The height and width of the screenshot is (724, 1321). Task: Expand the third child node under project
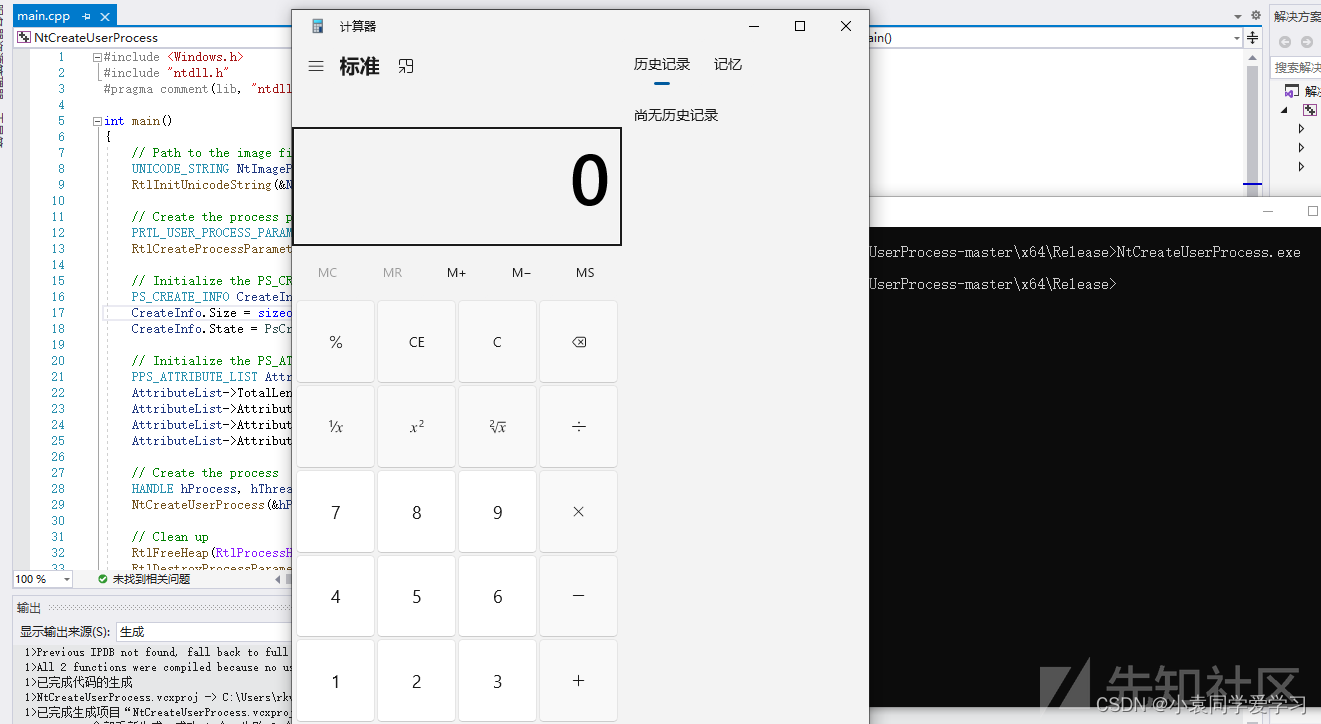[1301, 167]
